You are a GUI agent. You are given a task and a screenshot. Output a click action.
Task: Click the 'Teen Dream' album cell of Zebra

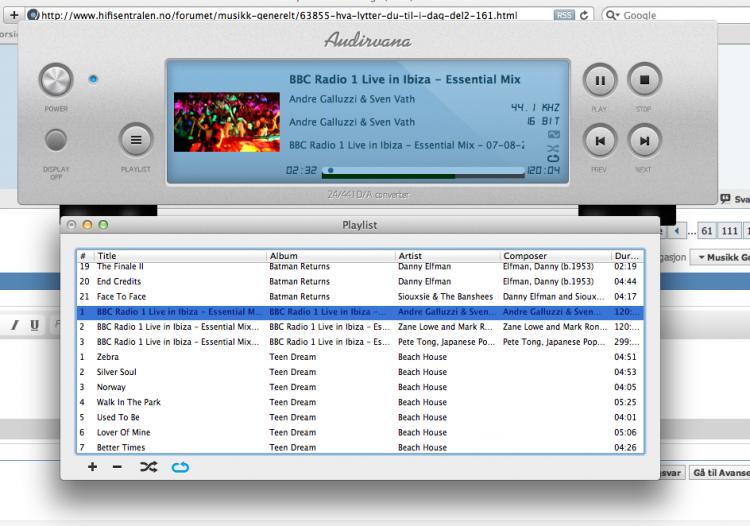pos(293,357)
